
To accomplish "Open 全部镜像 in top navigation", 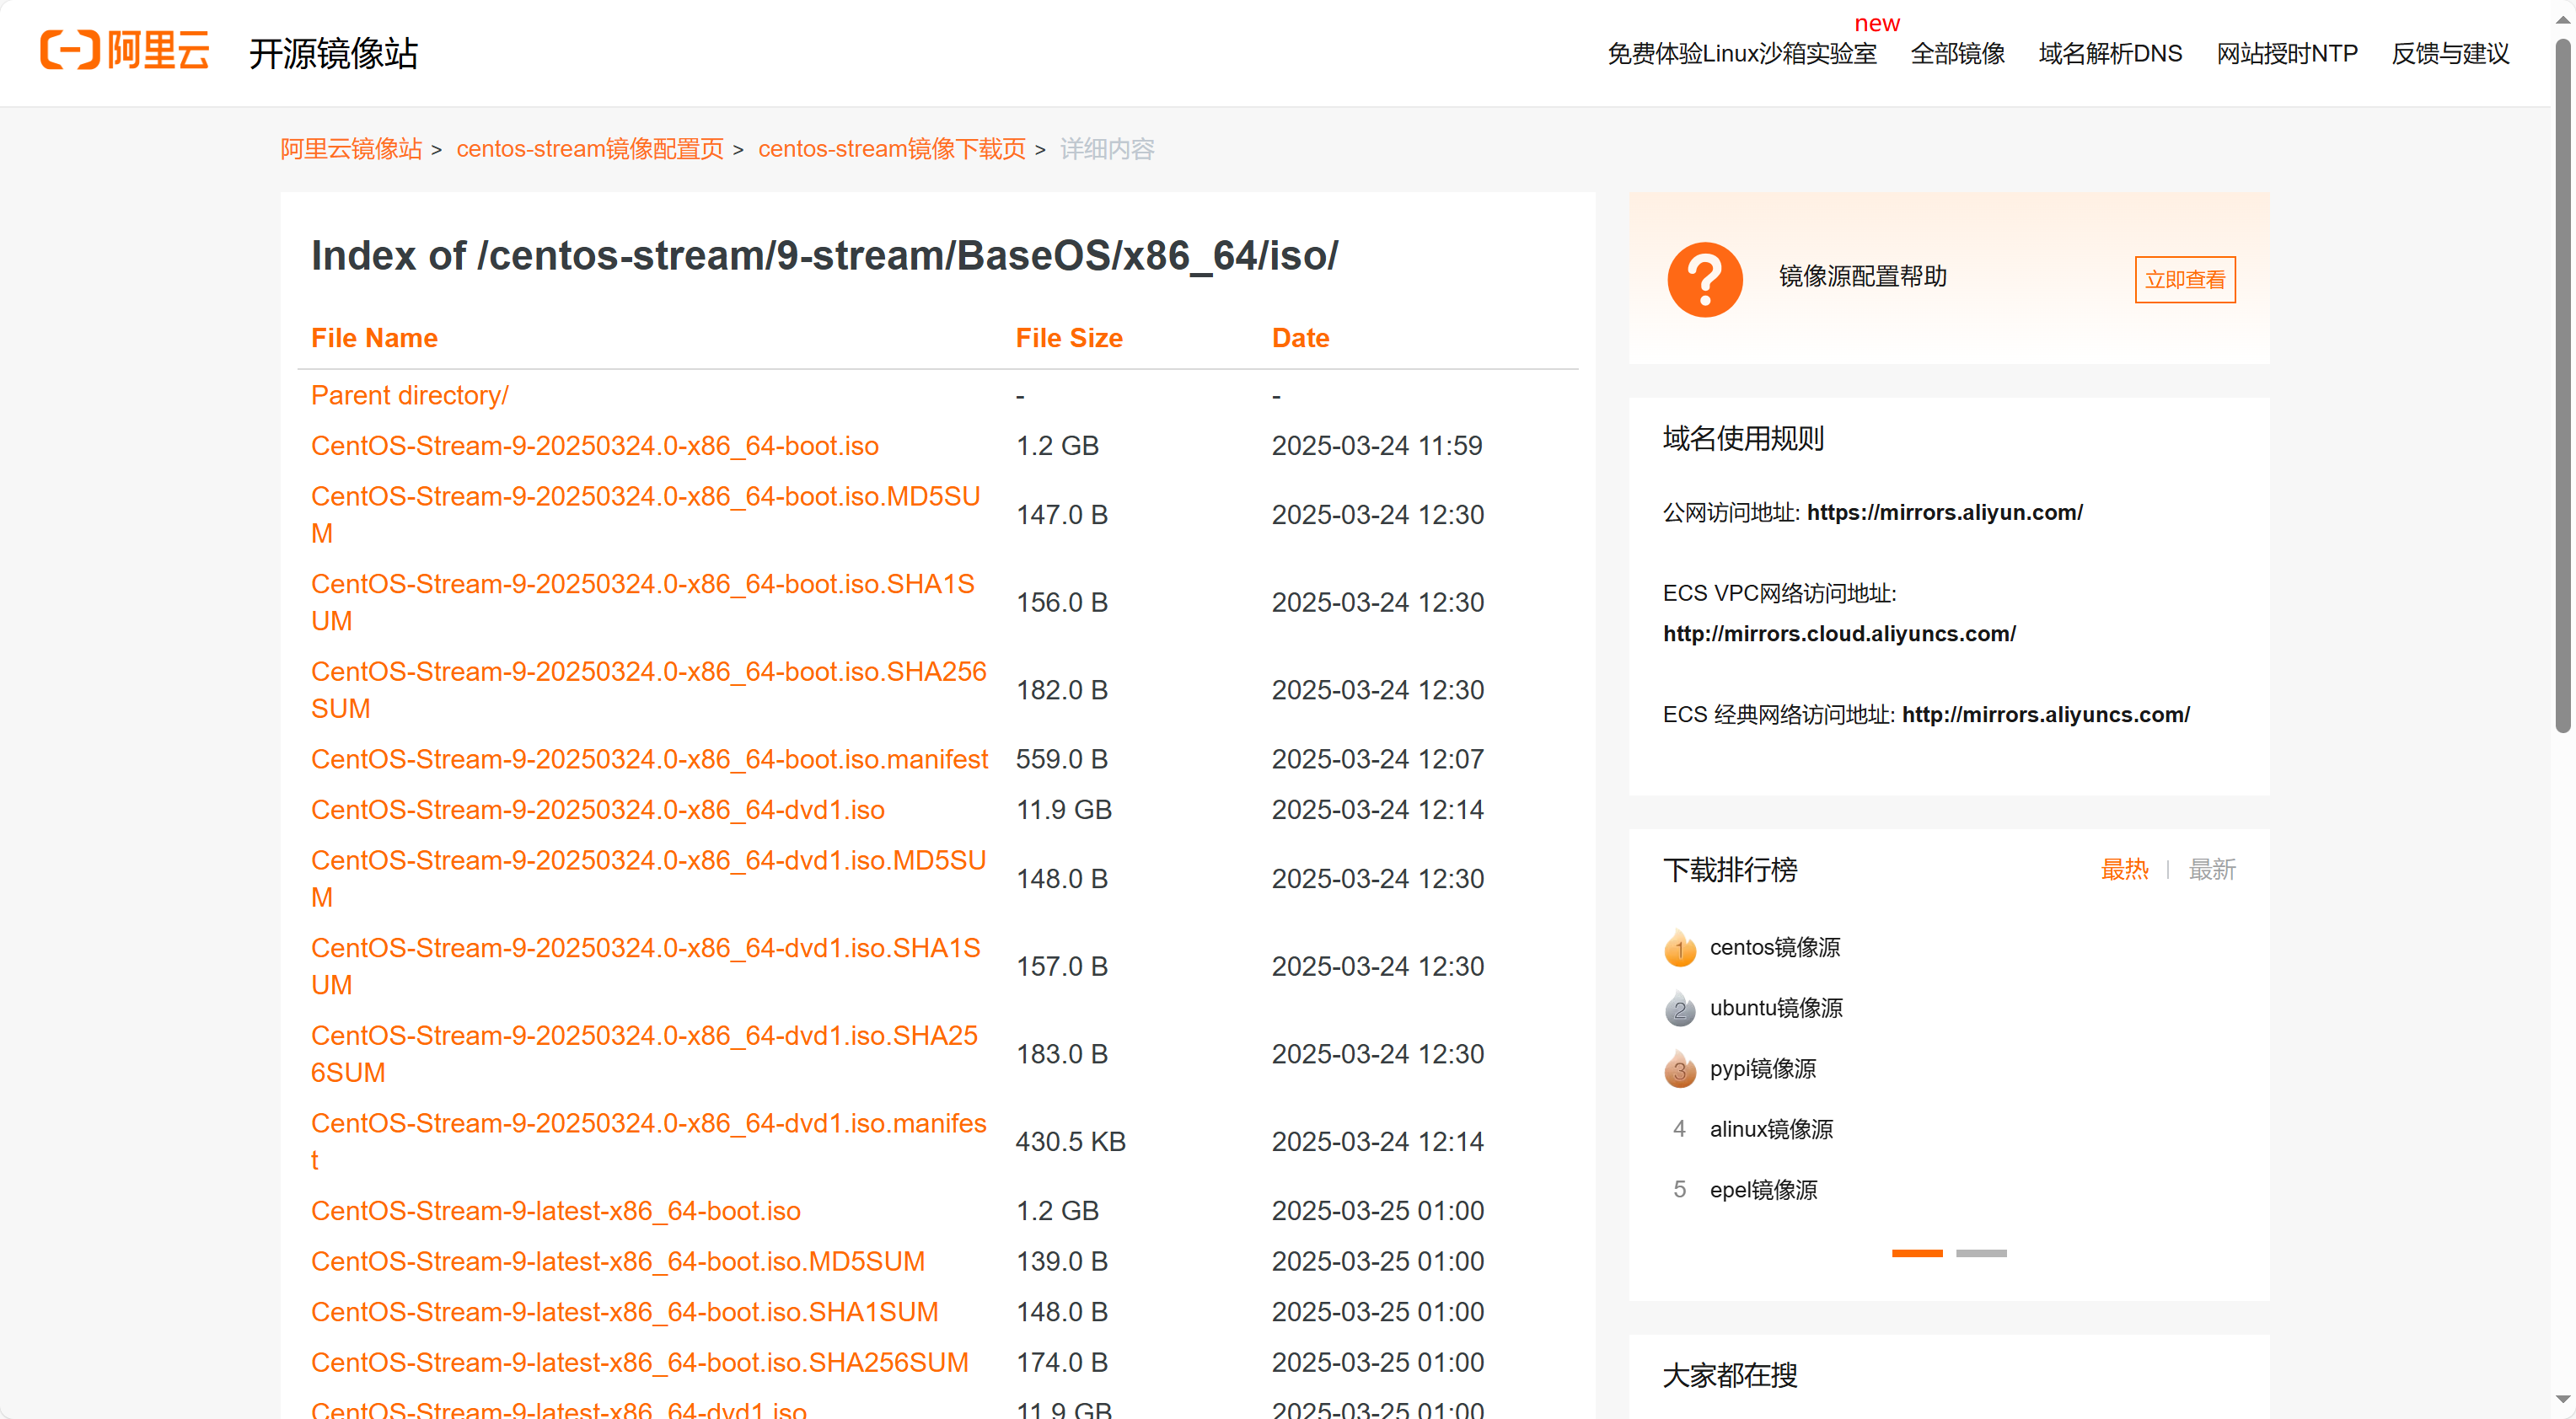I will (1957, 53).
